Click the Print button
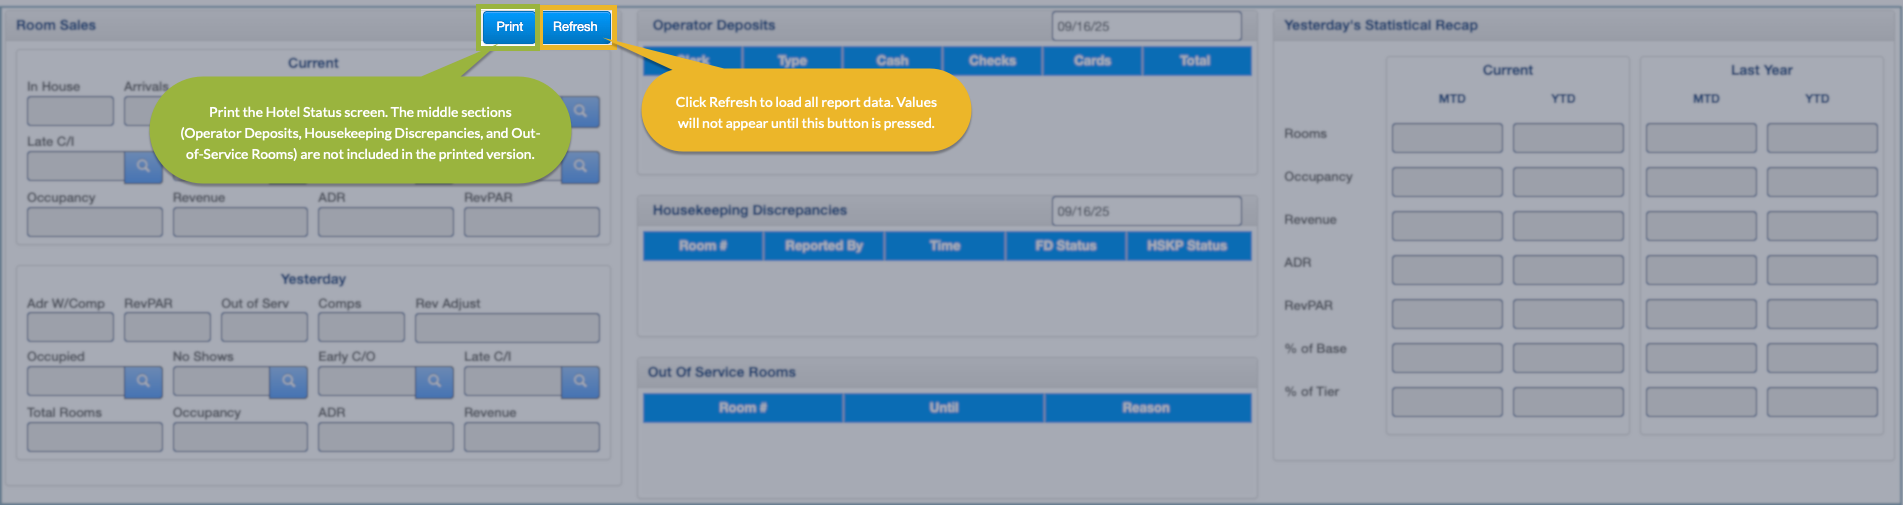This screenshot has width=1903, height=505. [509, 27]
